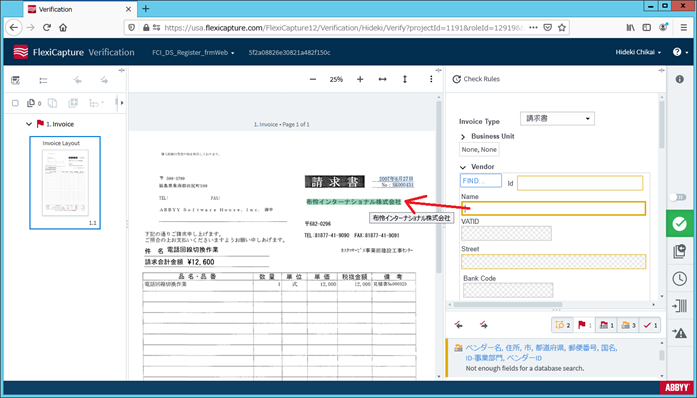Screen dimensions: 697x398
Task: Filter by red flag errors counter
Action: [x=584, y=326]
